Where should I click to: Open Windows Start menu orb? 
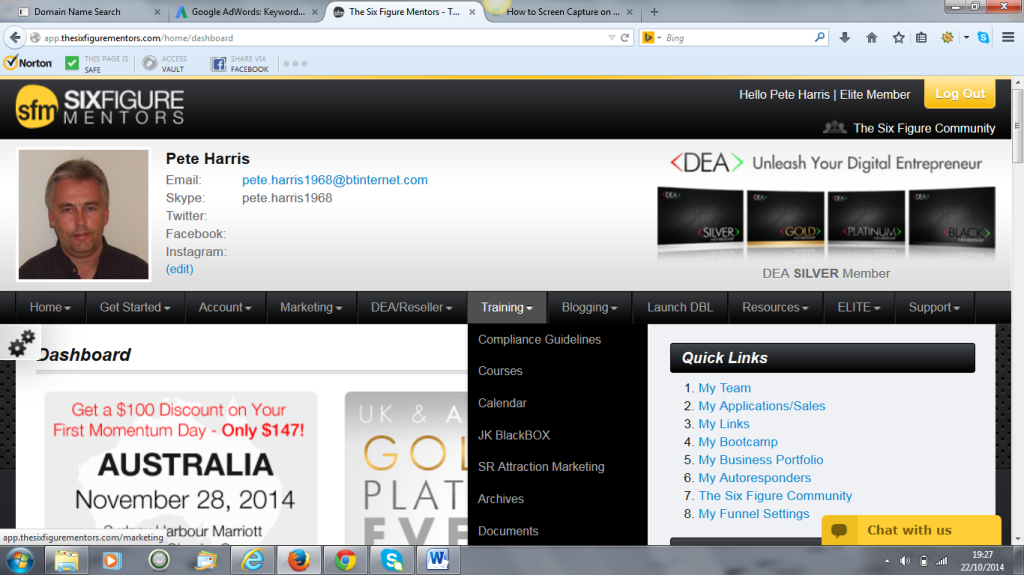tap(20, 561)
